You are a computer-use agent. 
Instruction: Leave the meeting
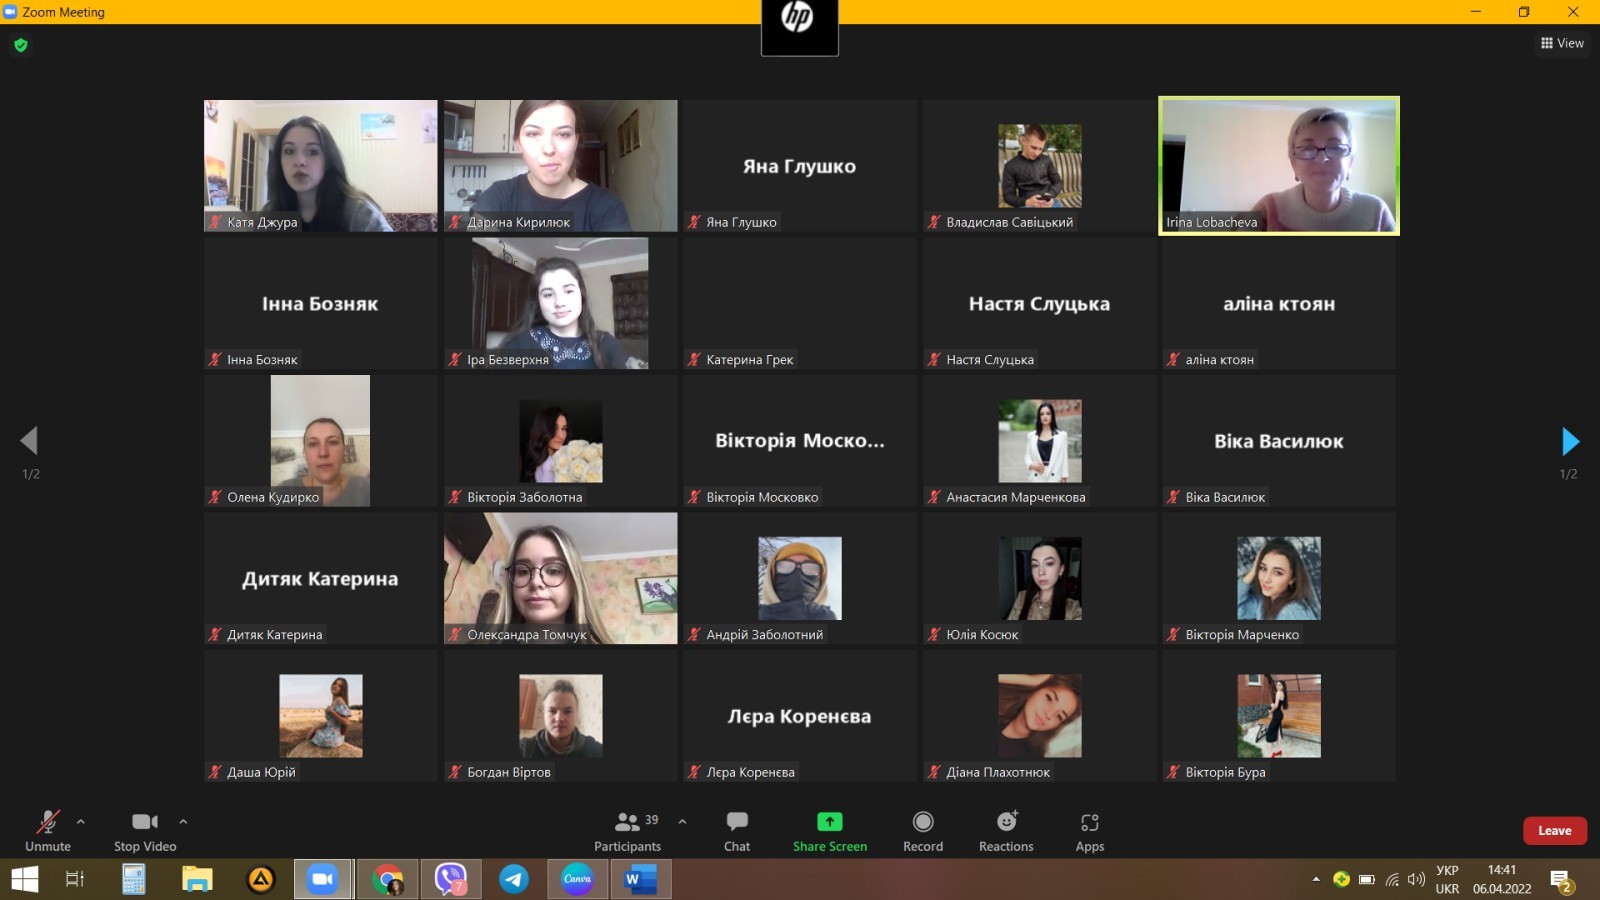(x=1554, y=831)
